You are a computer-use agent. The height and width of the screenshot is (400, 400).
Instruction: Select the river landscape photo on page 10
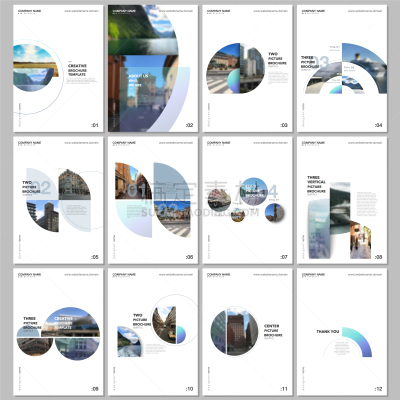click(x=130, y=342)
